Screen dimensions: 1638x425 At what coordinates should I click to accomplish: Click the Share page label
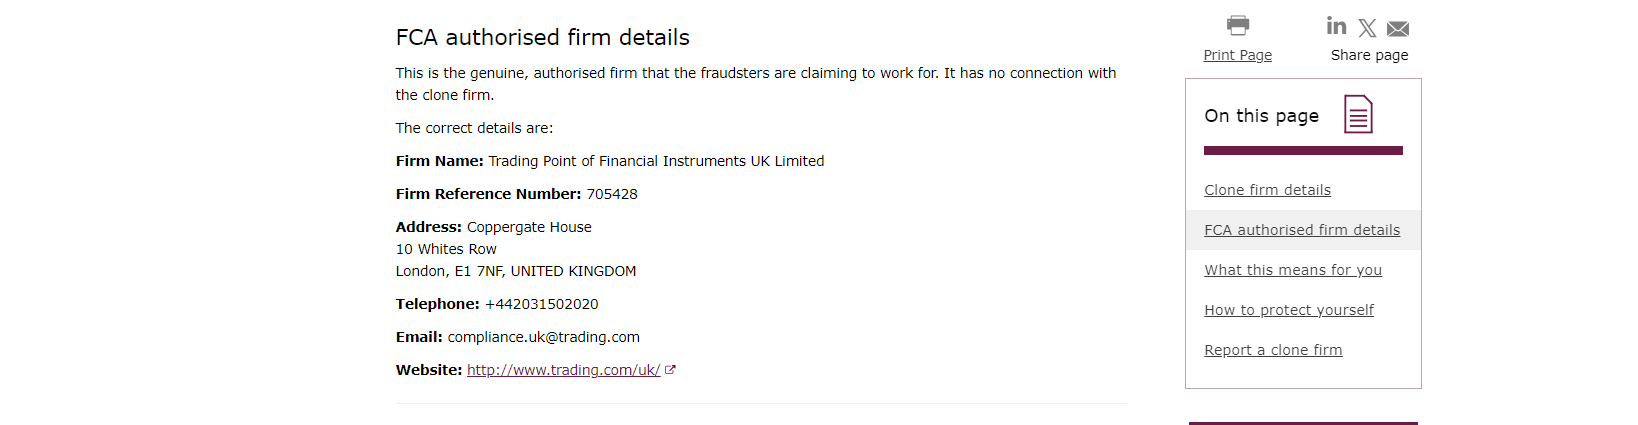[1369, 55]
